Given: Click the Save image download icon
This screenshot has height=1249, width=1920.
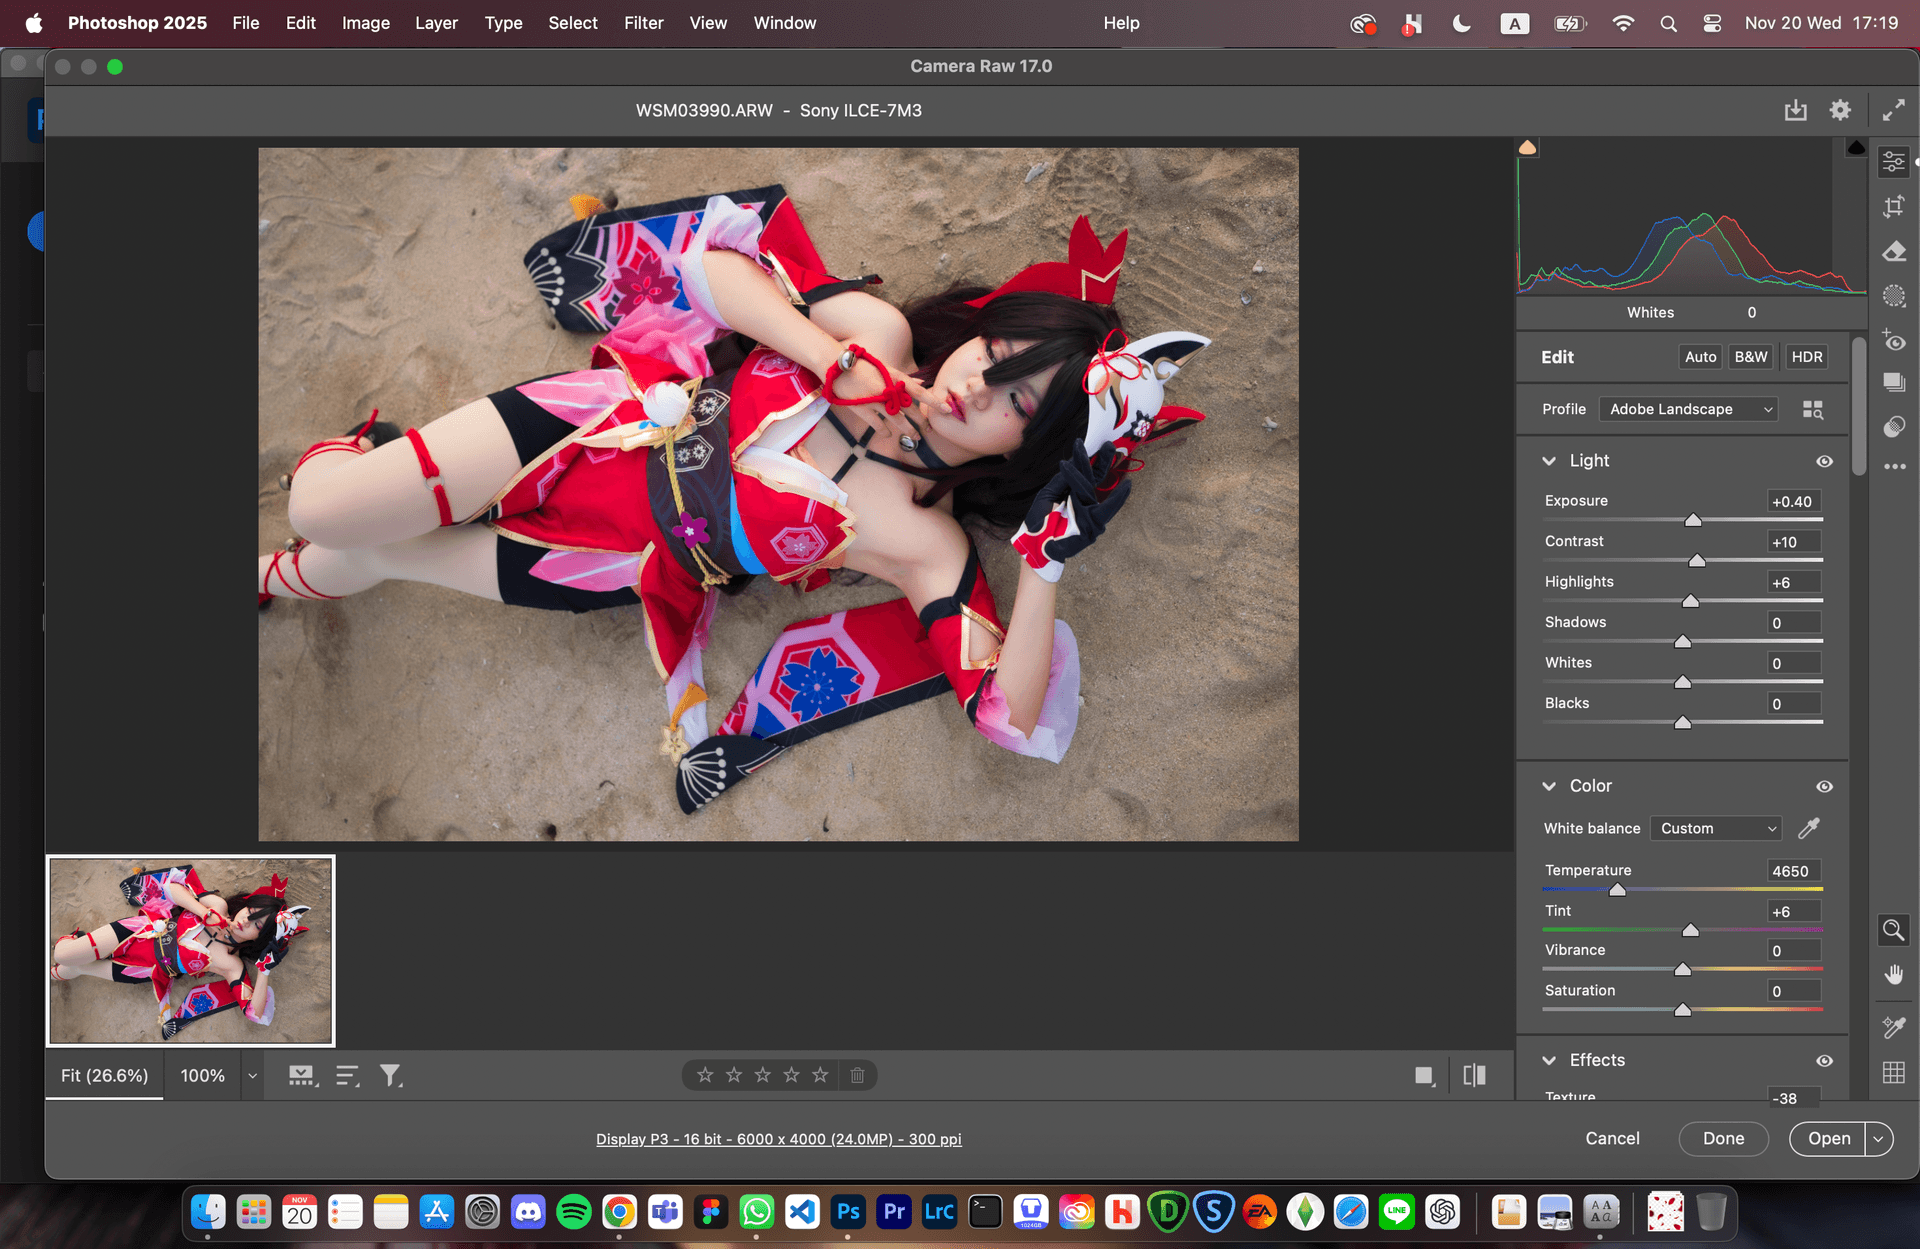Looking at the screenshot, I should click(x=1796, y=110).
